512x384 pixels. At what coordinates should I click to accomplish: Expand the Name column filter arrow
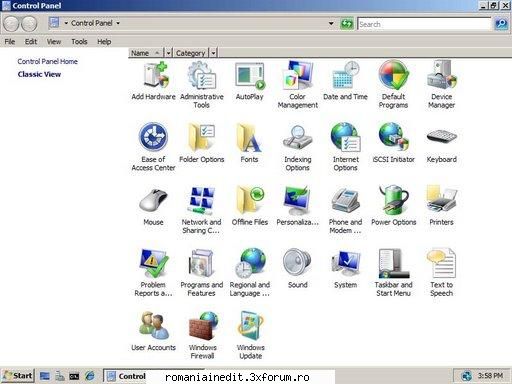[x=168, y=53]
